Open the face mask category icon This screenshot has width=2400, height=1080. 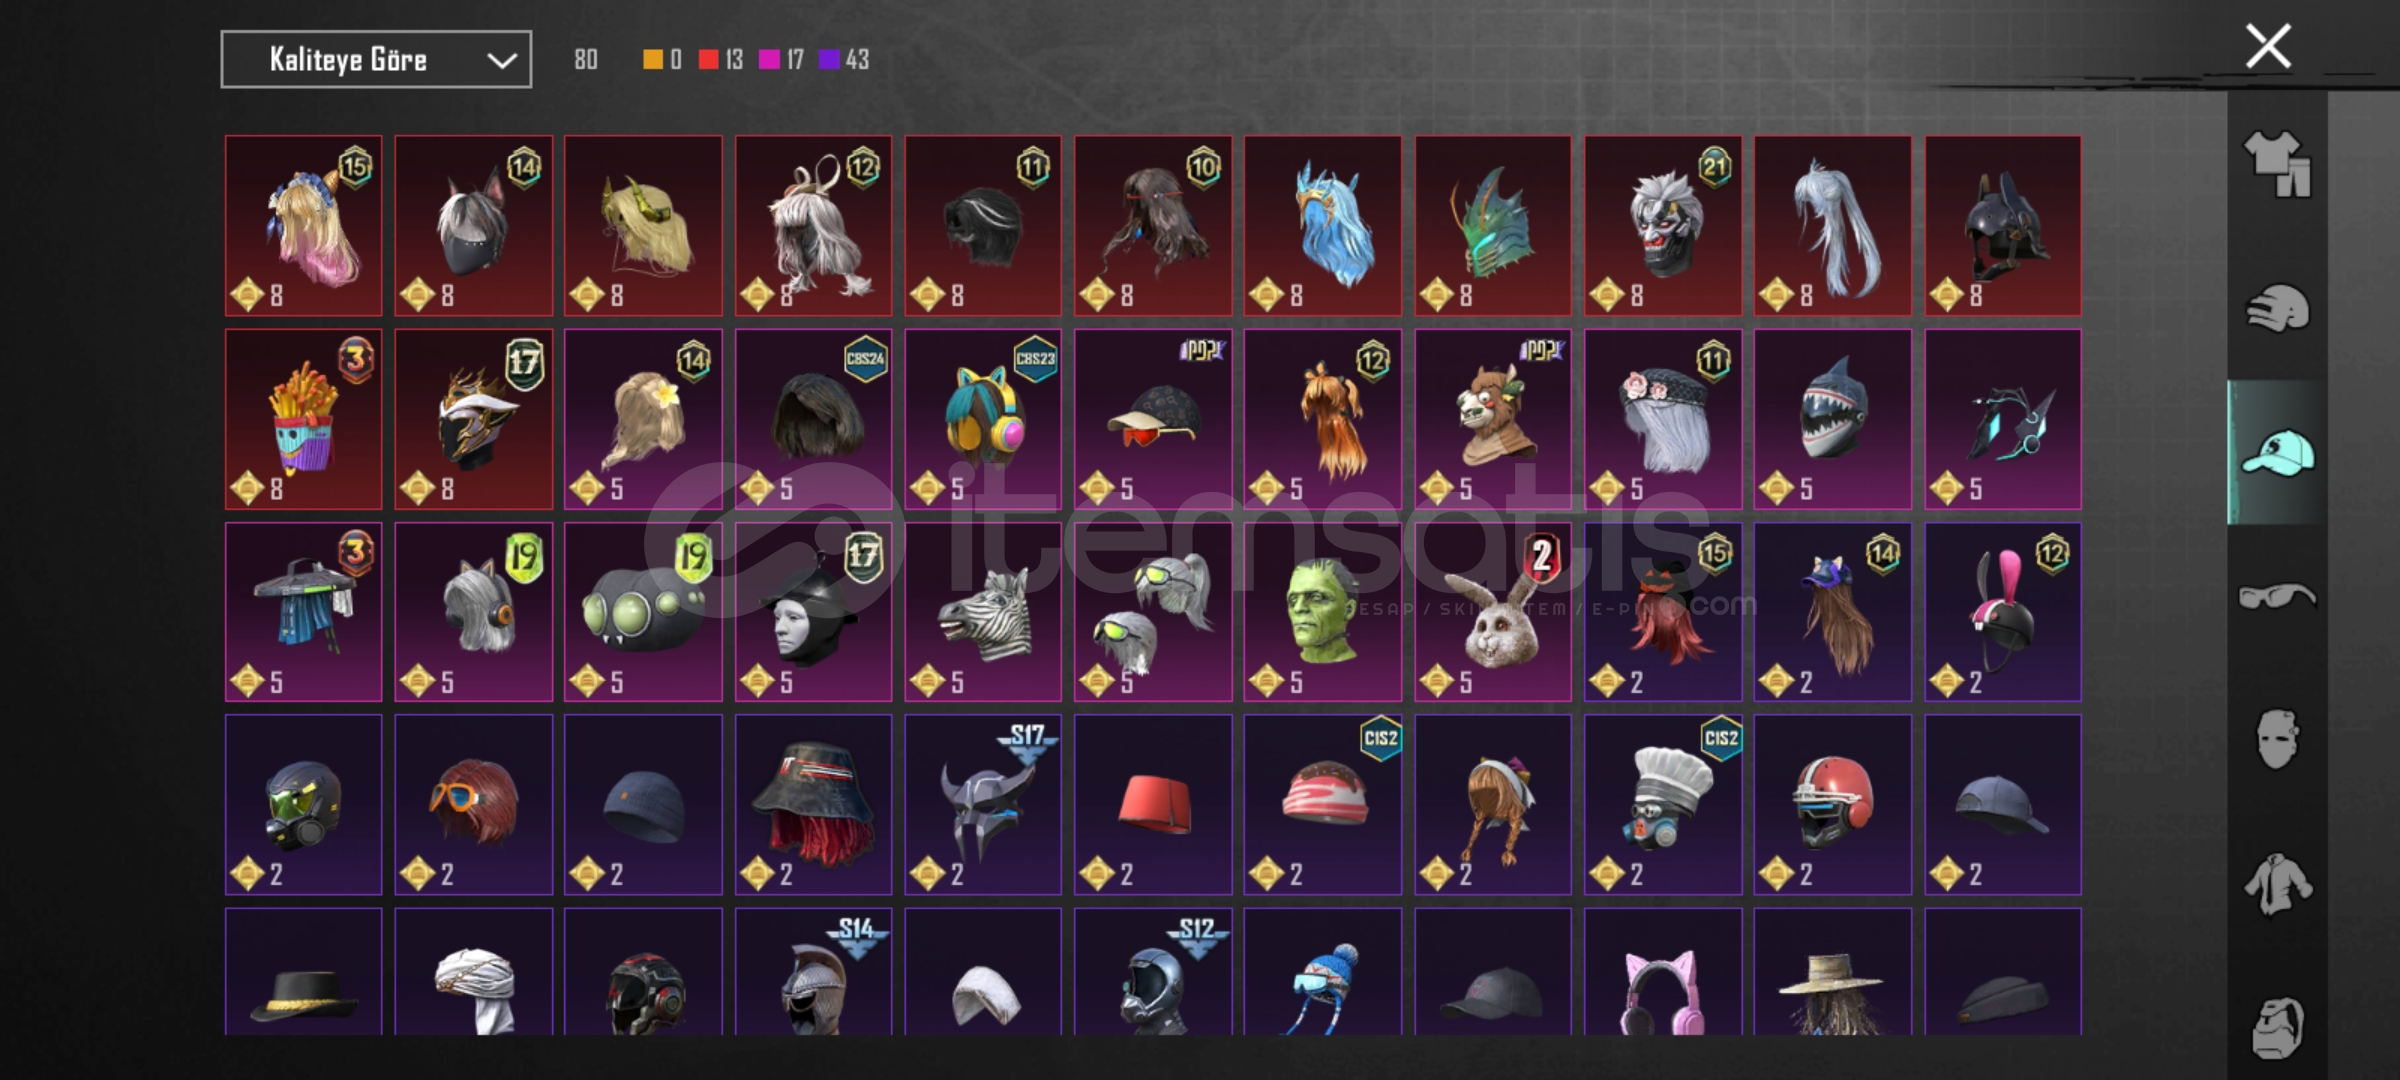coord(2277,740)
